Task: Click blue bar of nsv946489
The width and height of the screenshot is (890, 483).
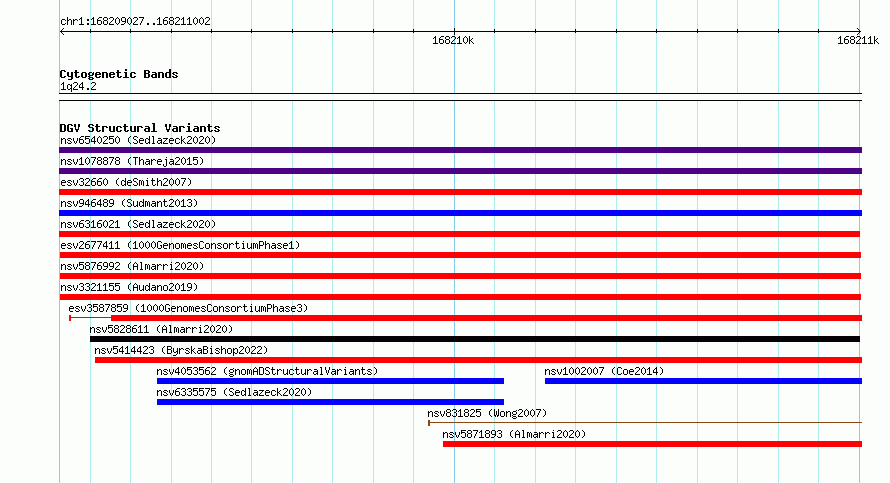Action: point(460,213)
